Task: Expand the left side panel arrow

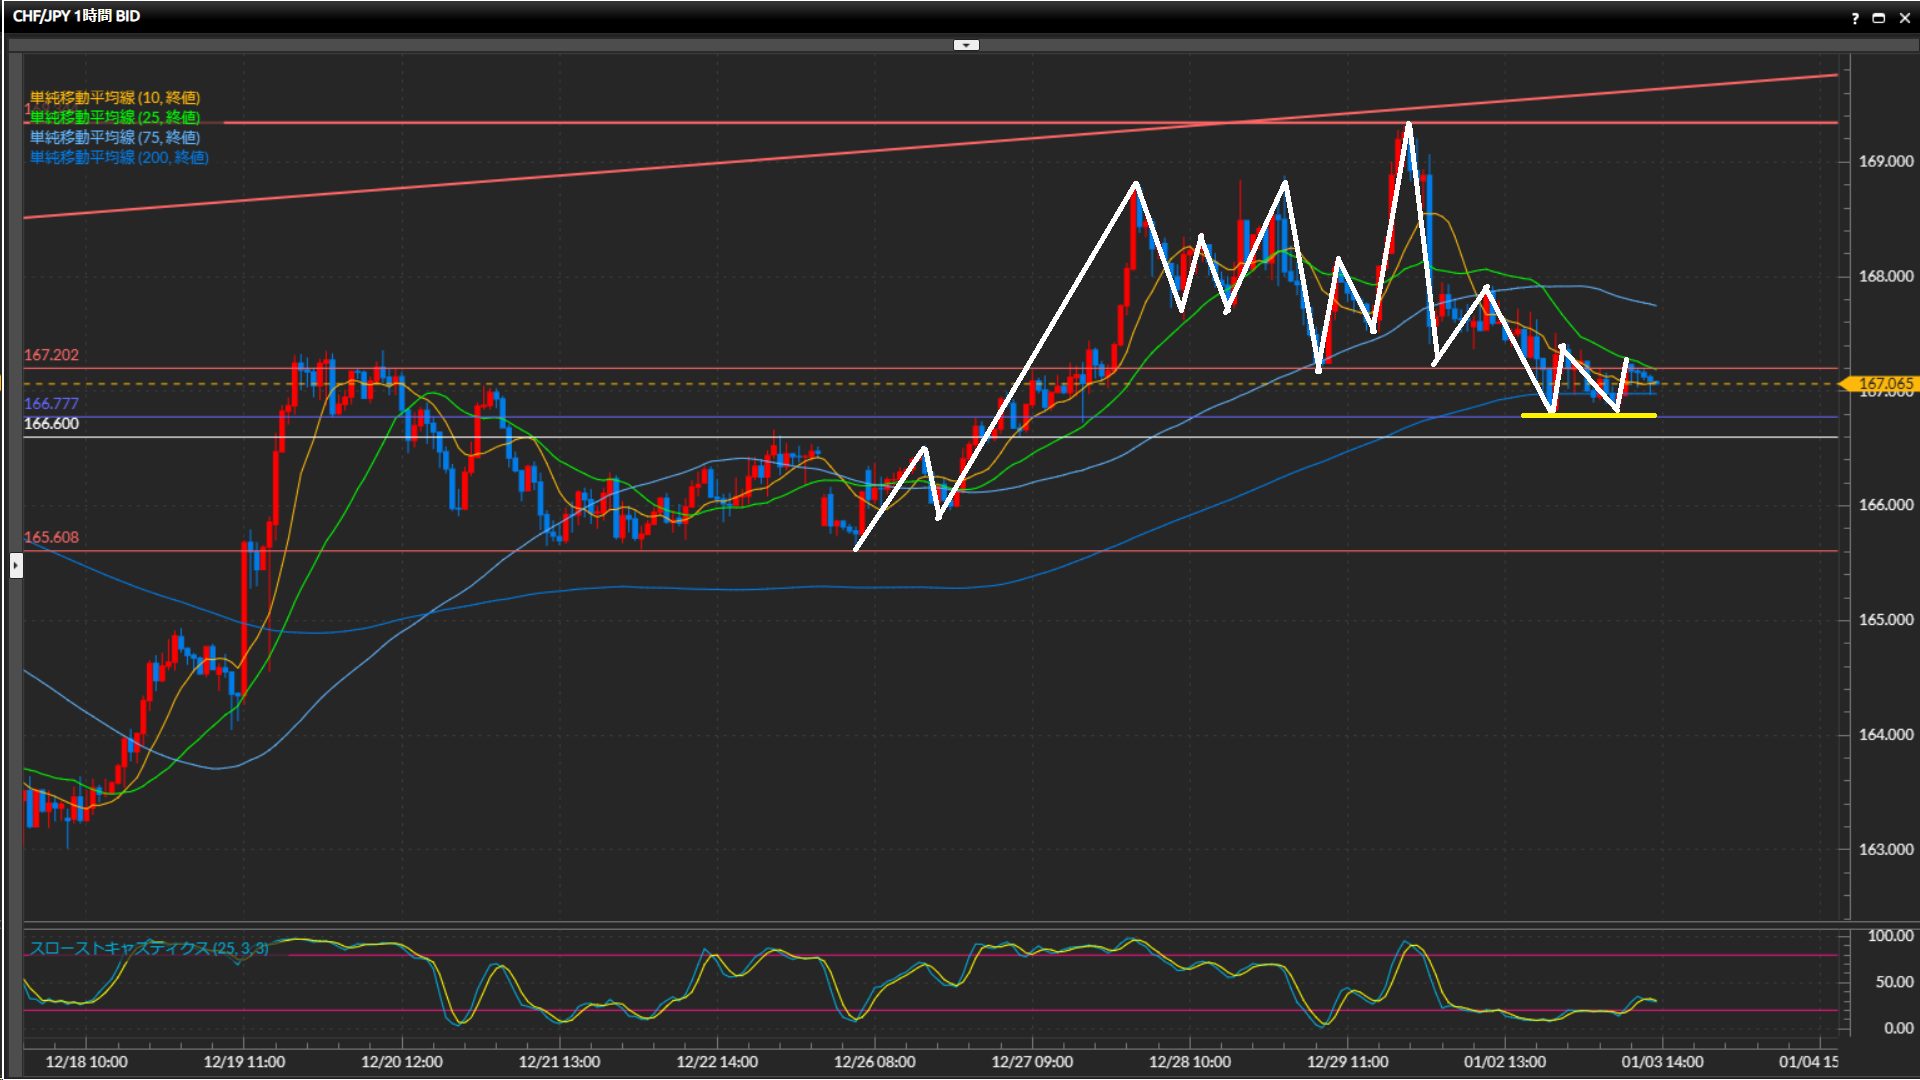Action: [16, 566]
